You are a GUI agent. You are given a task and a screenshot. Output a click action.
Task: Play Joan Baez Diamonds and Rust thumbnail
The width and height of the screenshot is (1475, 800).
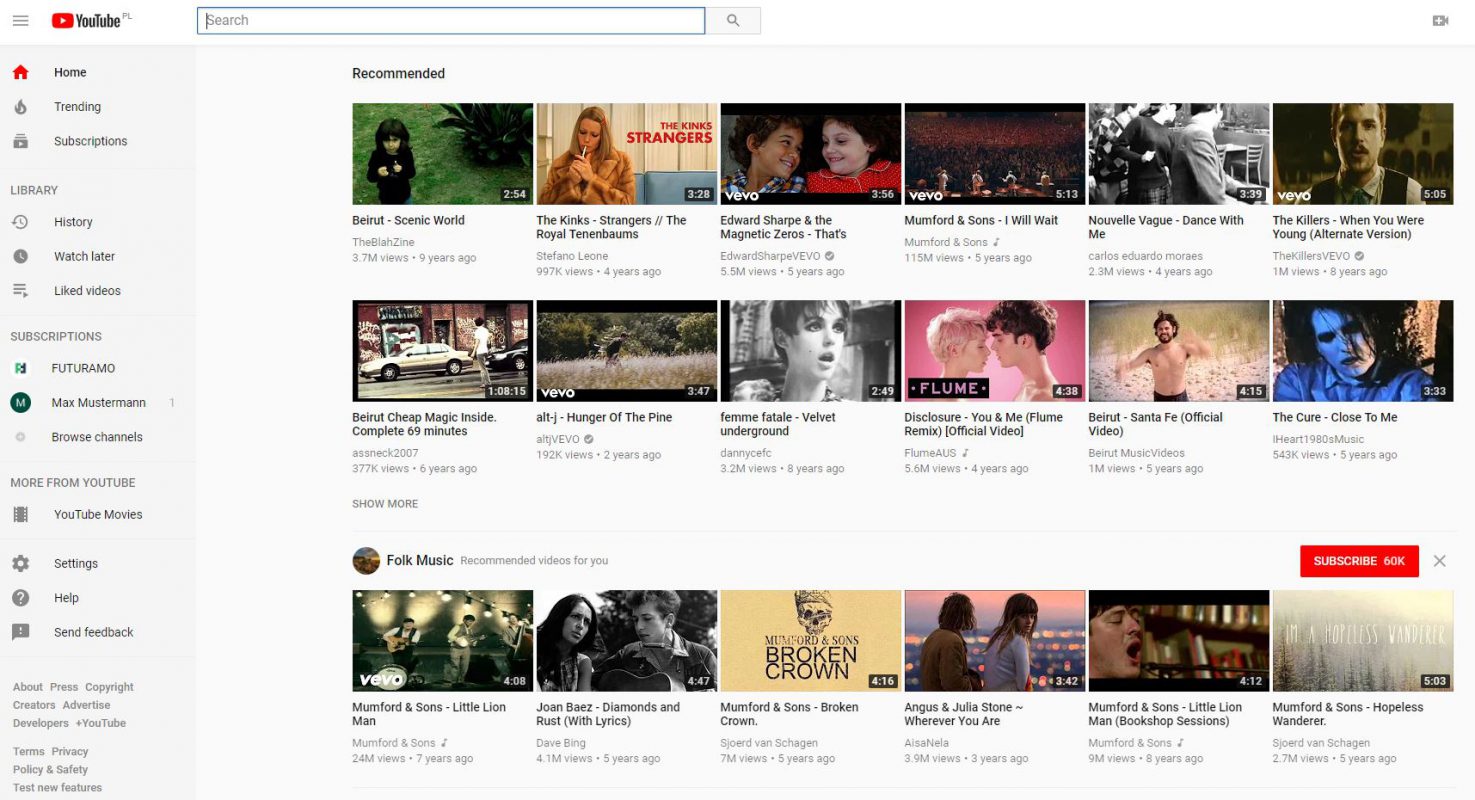click(626, 641)
